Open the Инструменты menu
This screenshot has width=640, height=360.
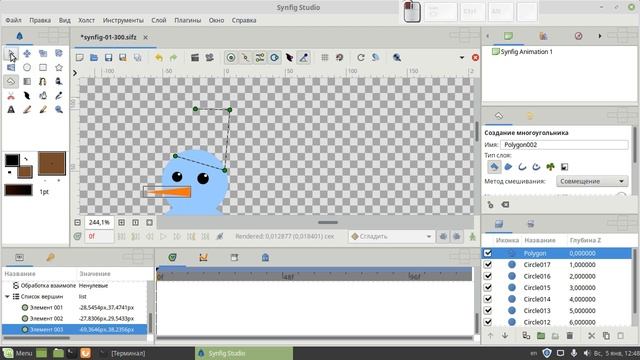[123, 20]
